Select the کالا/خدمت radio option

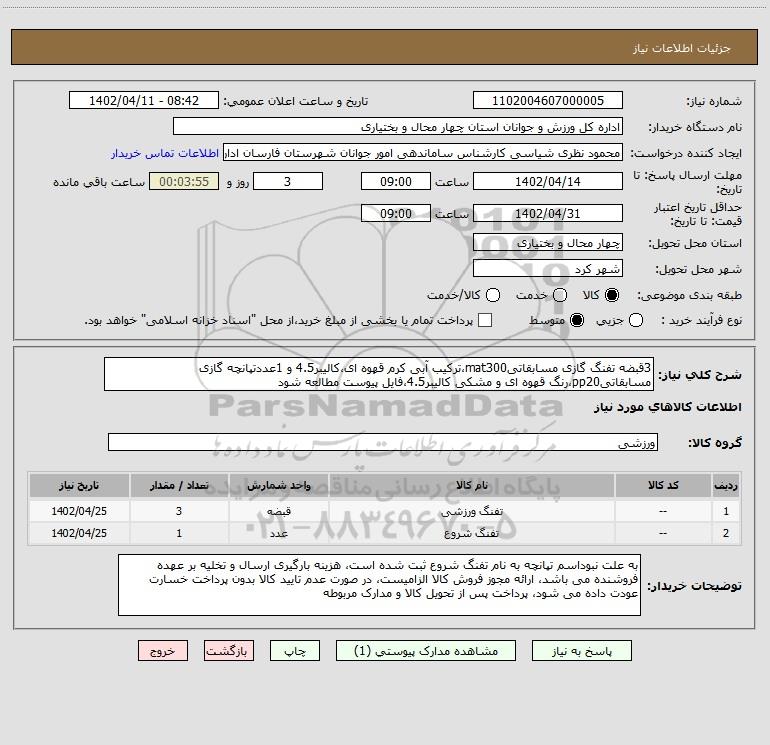493,295
